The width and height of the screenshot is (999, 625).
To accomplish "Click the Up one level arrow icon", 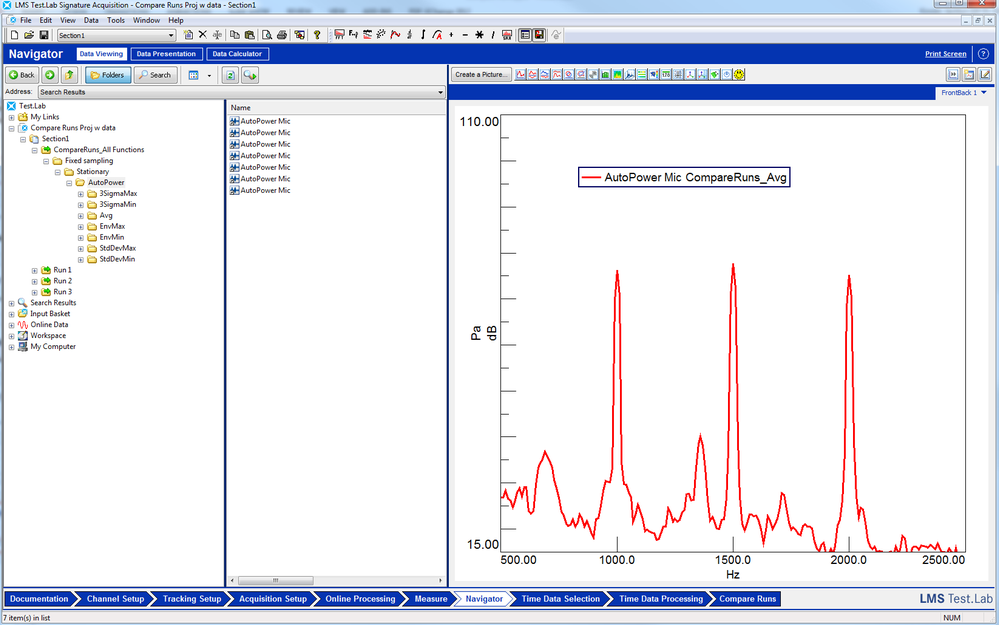I will click(x=69, y=75).
